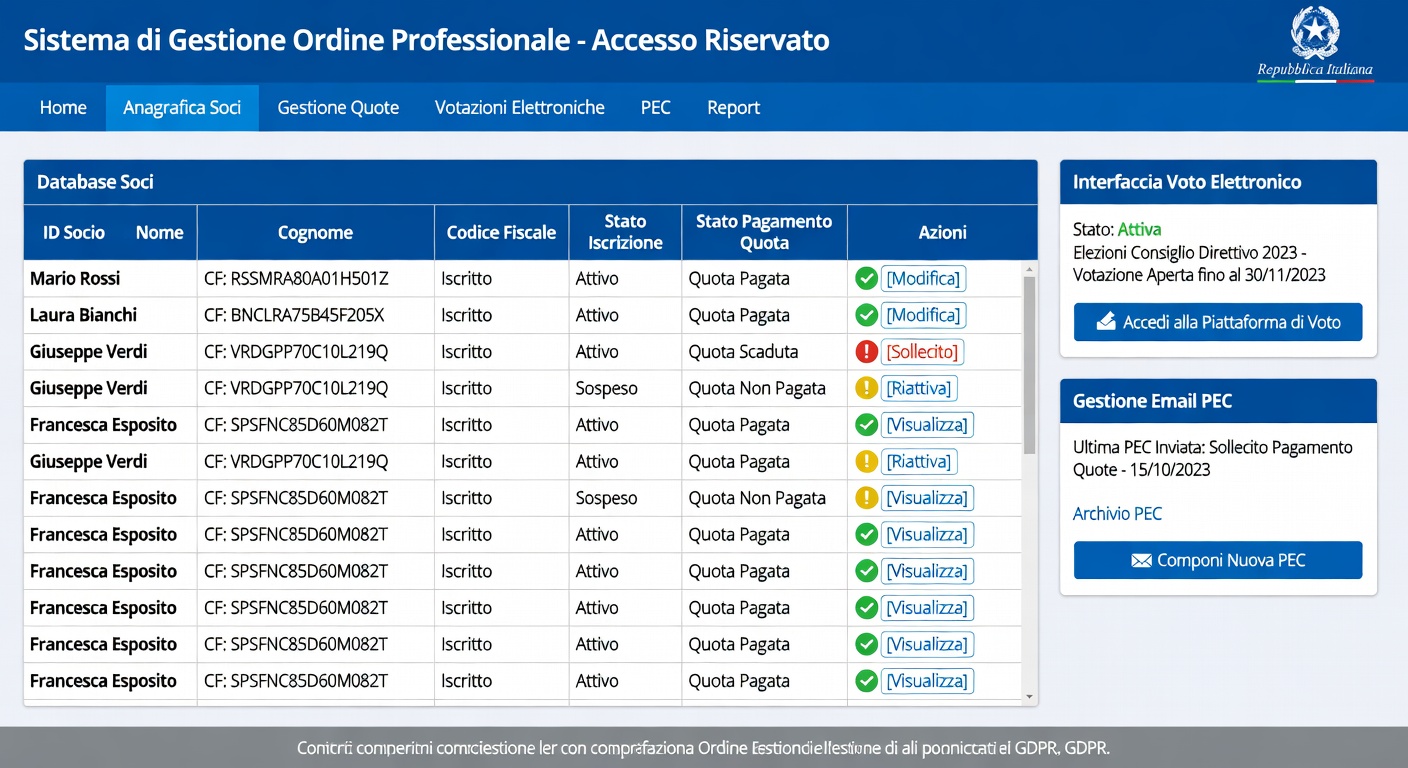Open the Votazioni Elettroniche tab
The height and width of the screenshot is (768, 1408).
pyautogui.click(x=519, y=107)
